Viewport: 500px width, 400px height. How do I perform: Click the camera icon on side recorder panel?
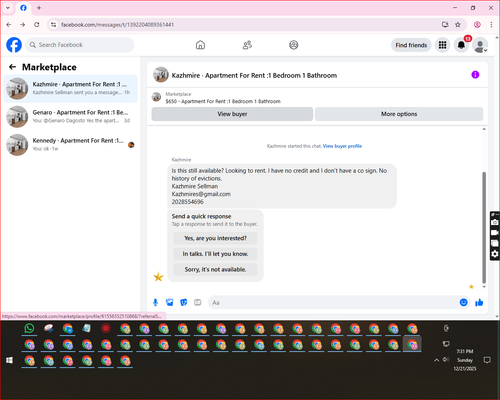[495, 223]
